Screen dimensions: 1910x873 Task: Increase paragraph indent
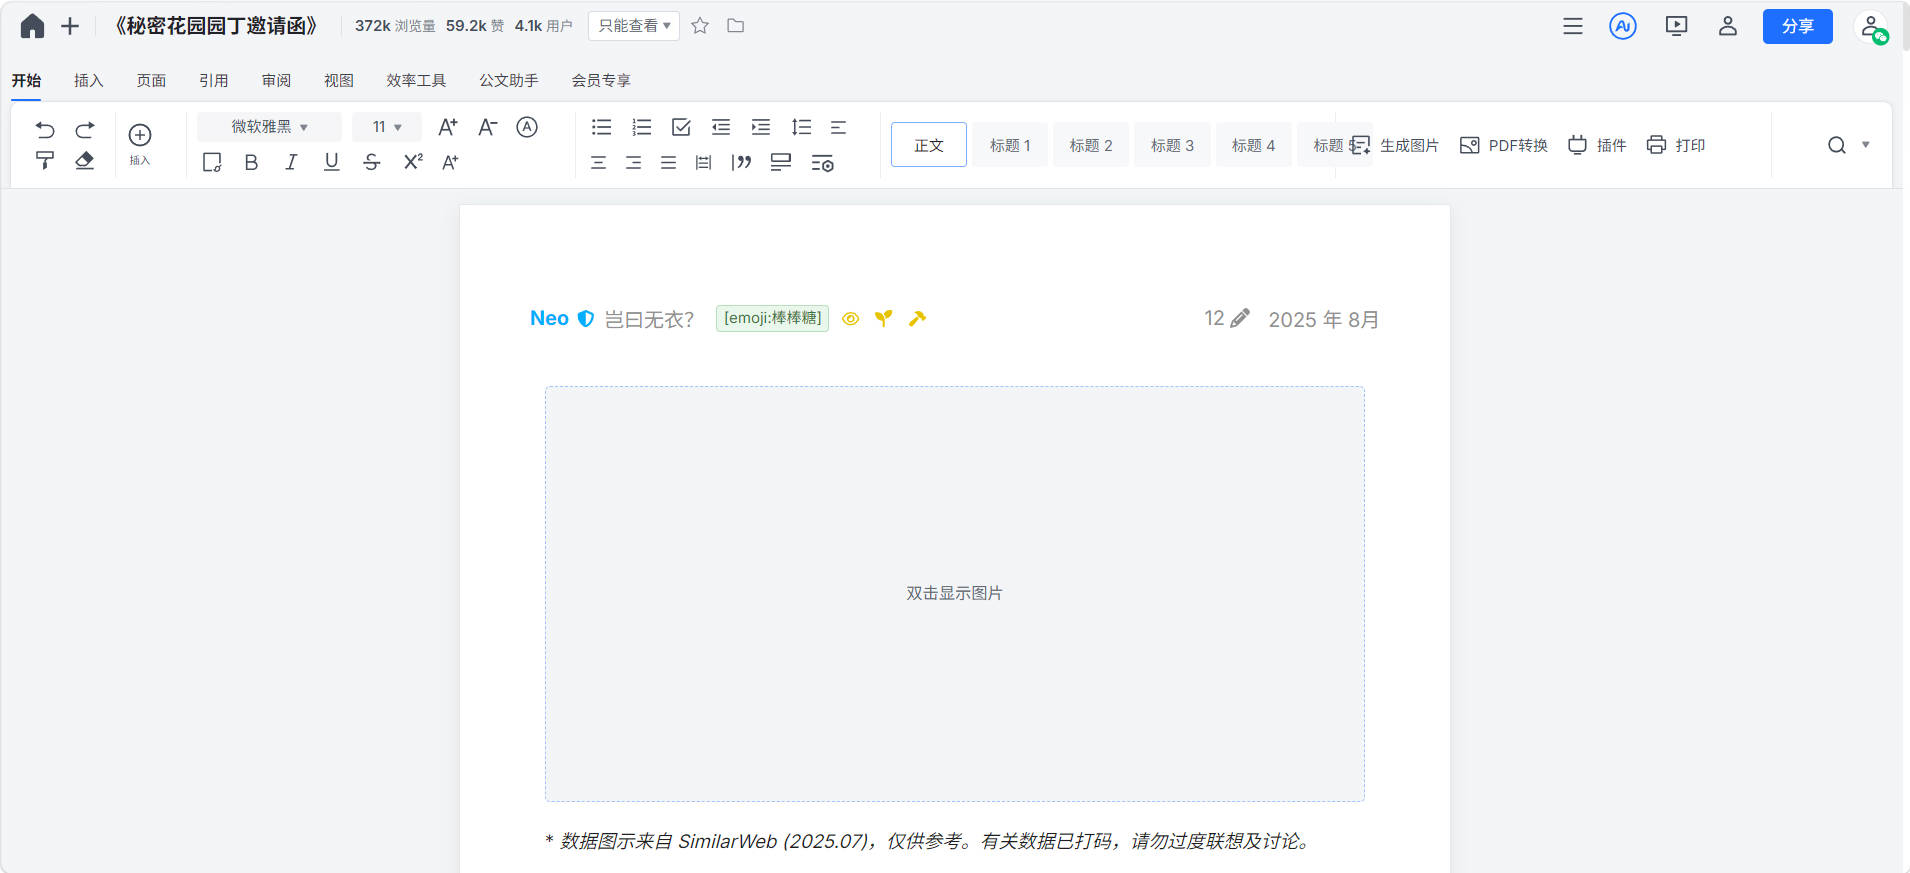[761, 127]
